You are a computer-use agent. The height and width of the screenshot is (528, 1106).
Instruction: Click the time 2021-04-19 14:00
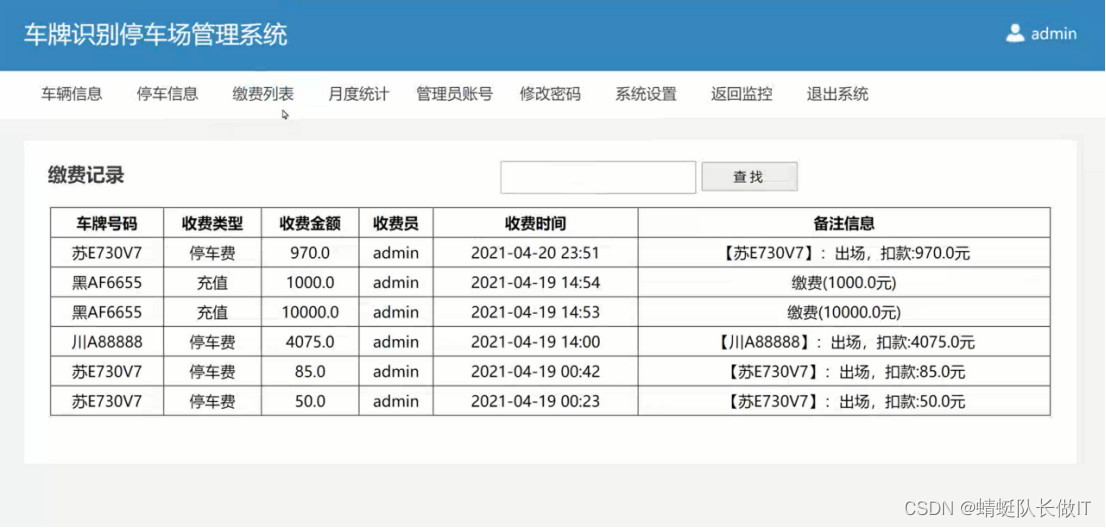click(x=535, y=342)
